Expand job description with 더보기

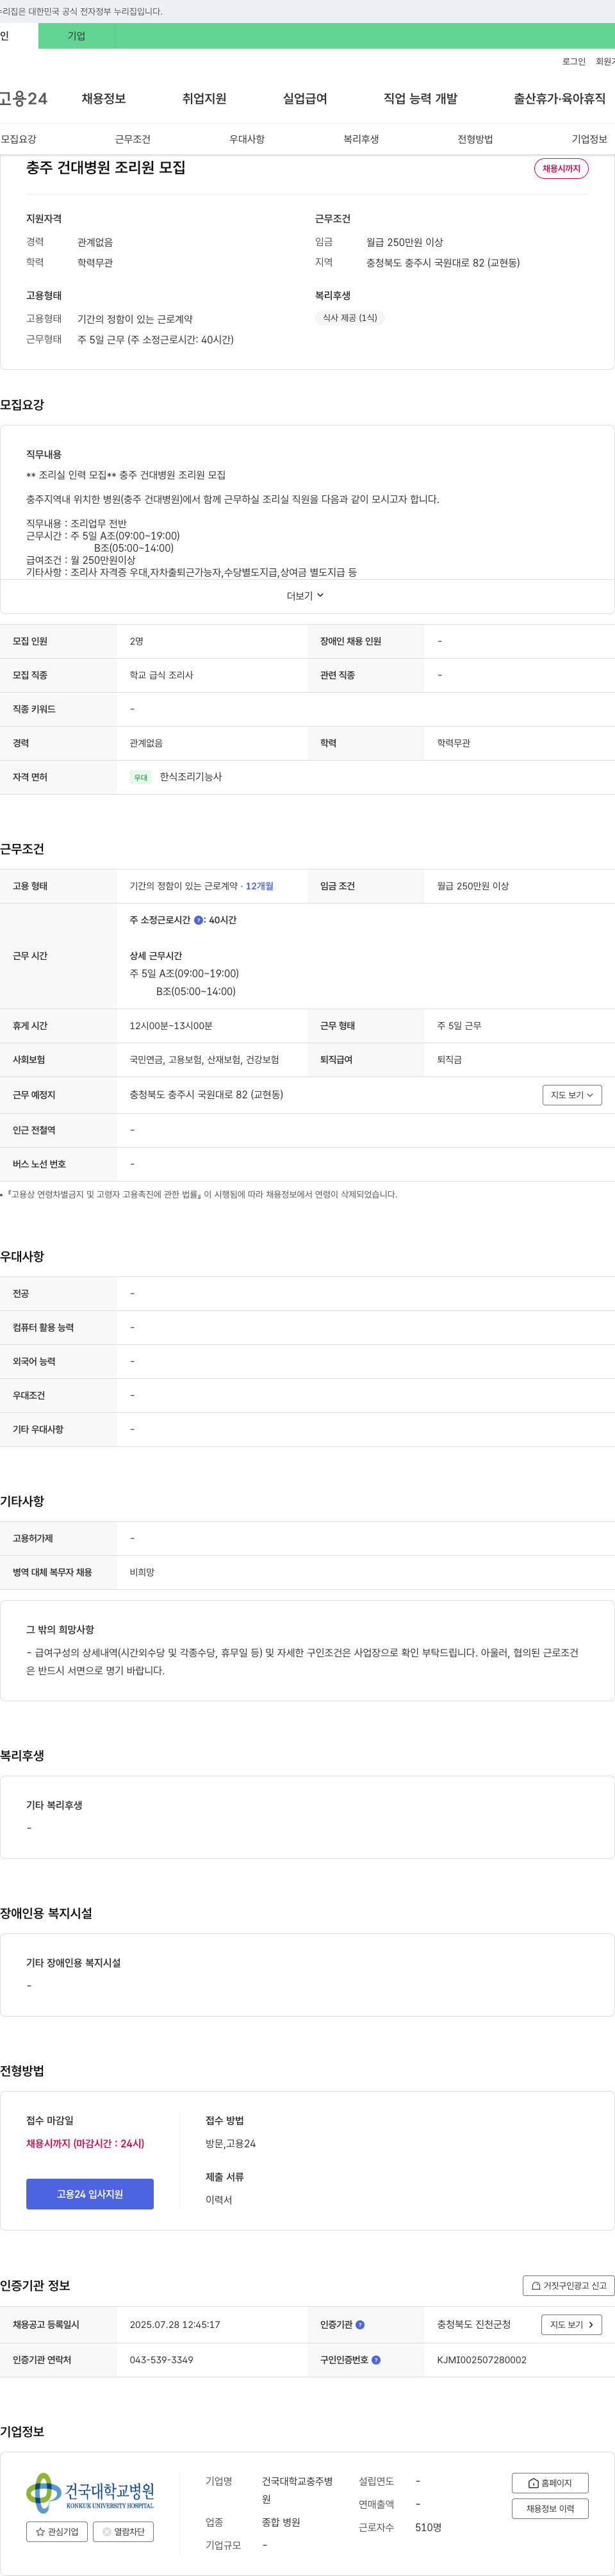tap(306, 596)
